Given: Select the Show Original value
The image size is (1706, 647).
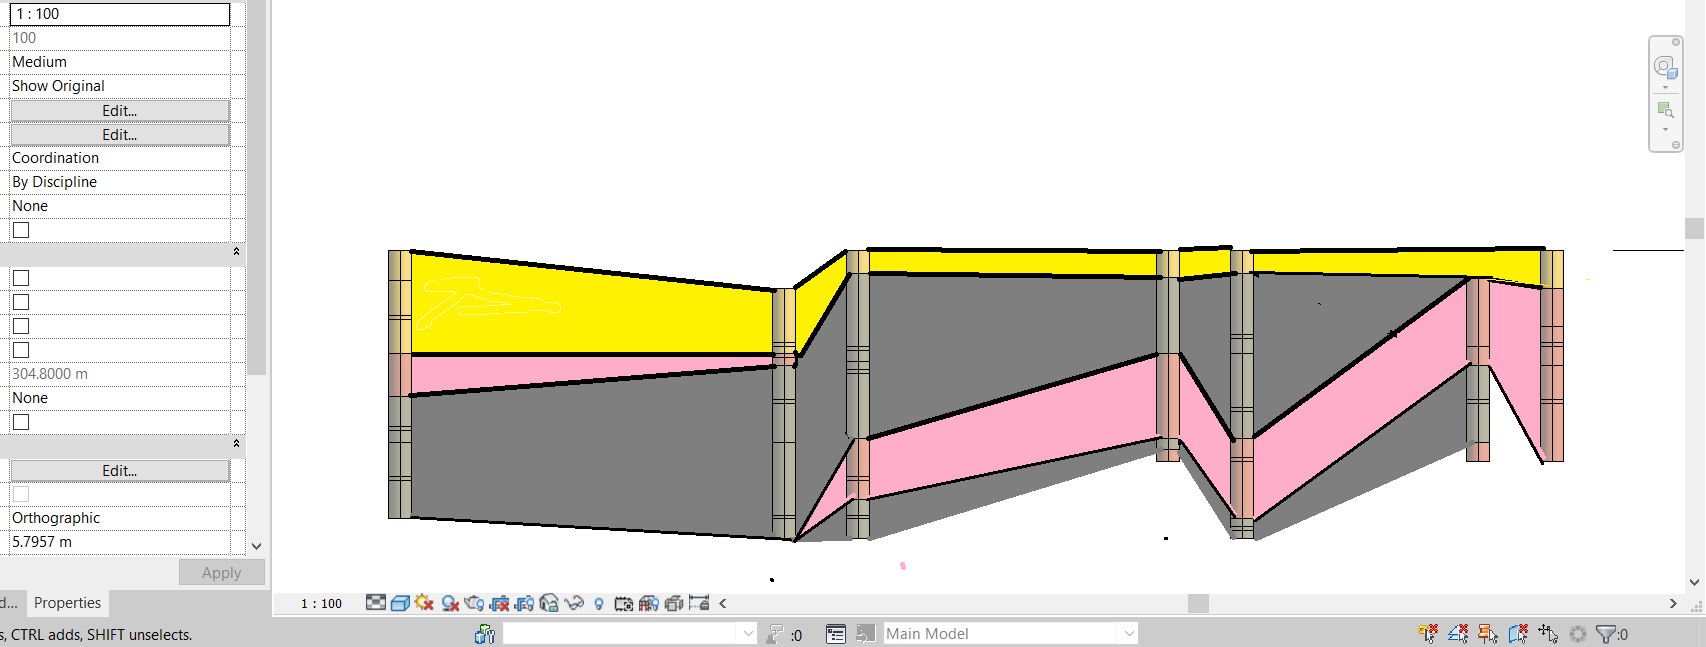Looking at the screenshot, I should [x=120, y=86].
